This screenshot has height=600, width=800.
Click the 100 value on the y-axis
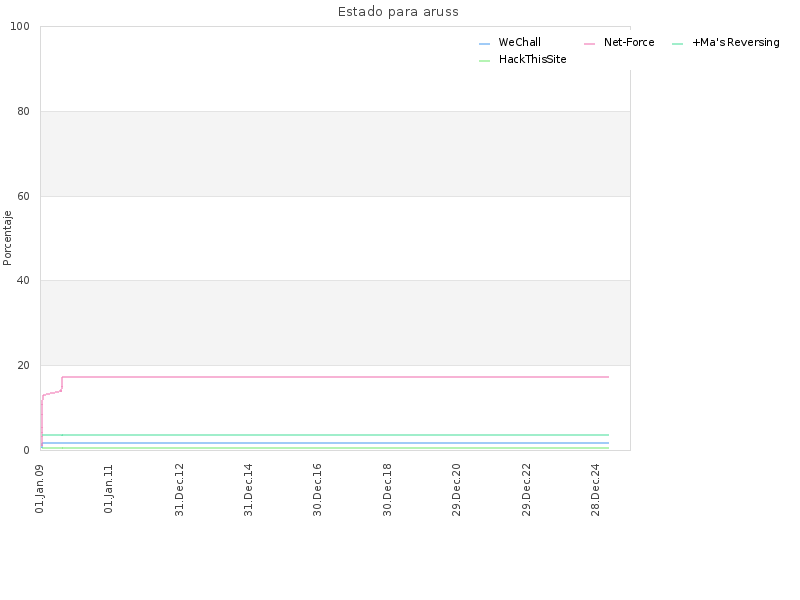pos(20,27)
